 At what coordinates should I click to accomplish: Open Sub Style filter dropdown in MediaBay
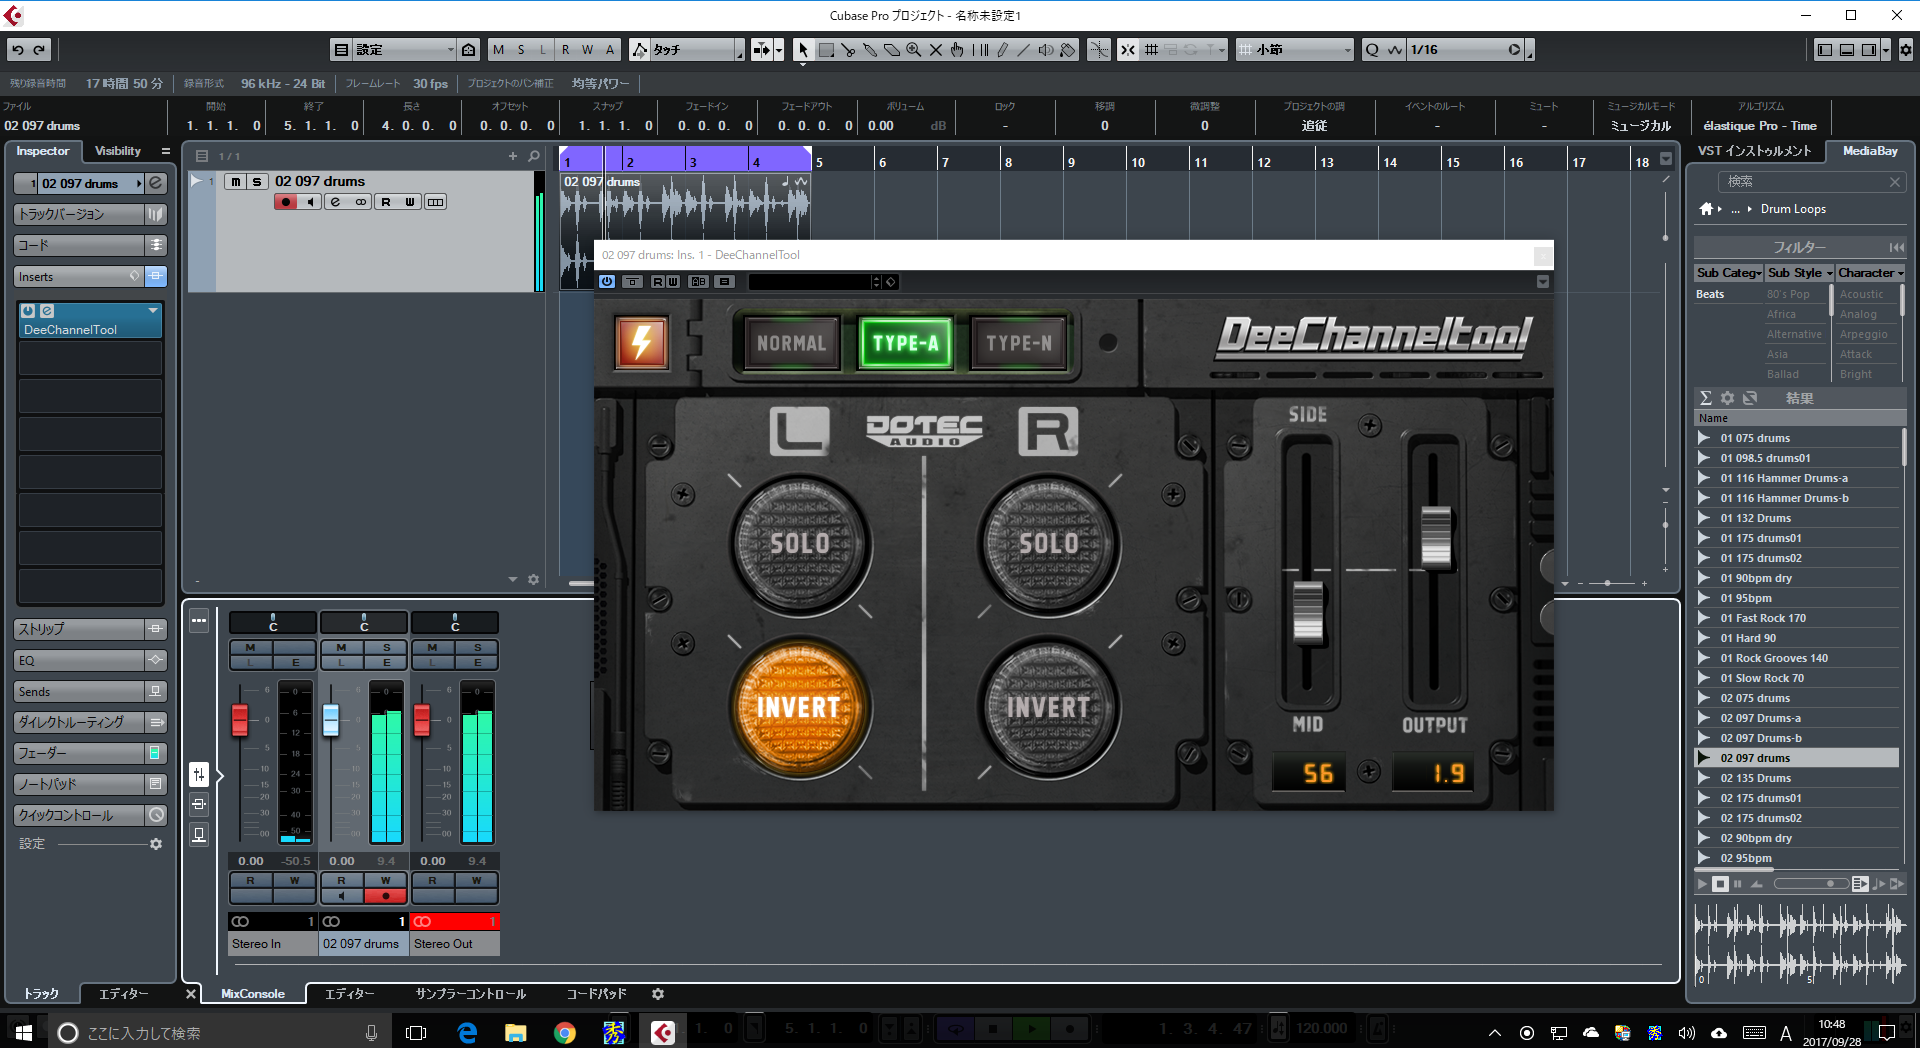(1799, 273)
